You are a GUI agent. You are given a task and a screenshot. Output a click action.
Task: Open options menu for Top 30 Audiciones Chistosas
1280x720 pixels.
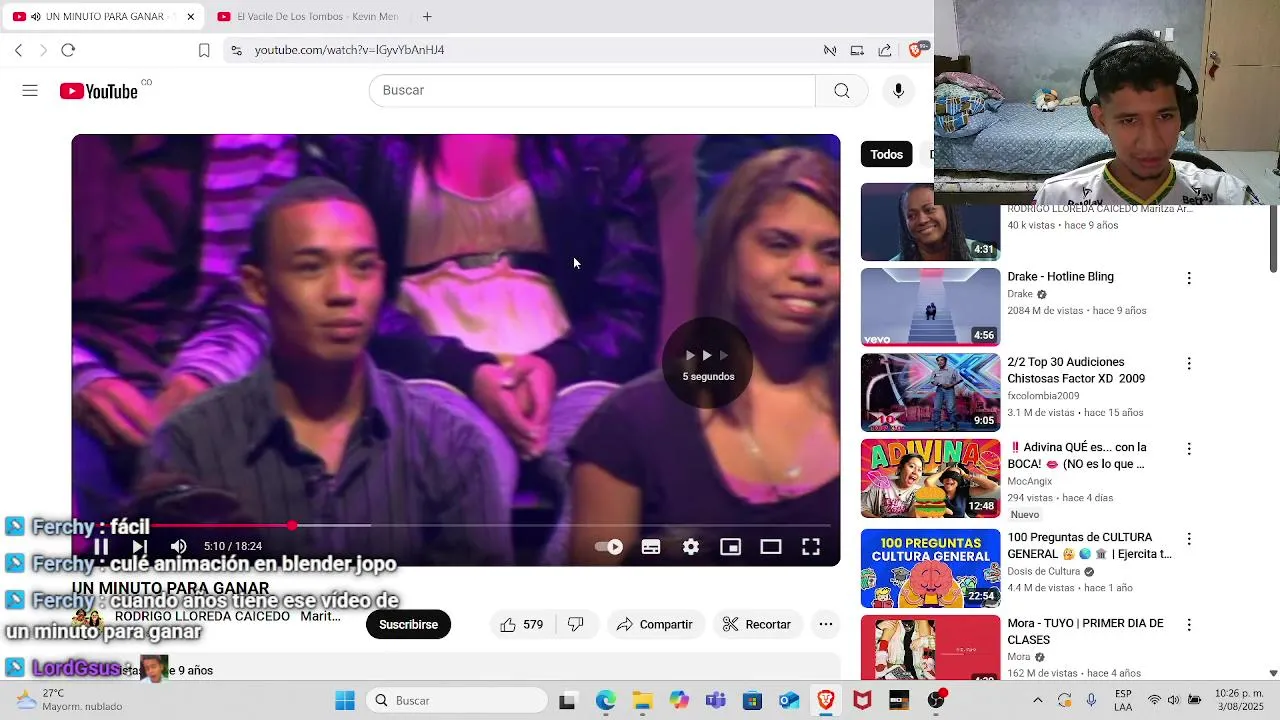click(1189, 364)
